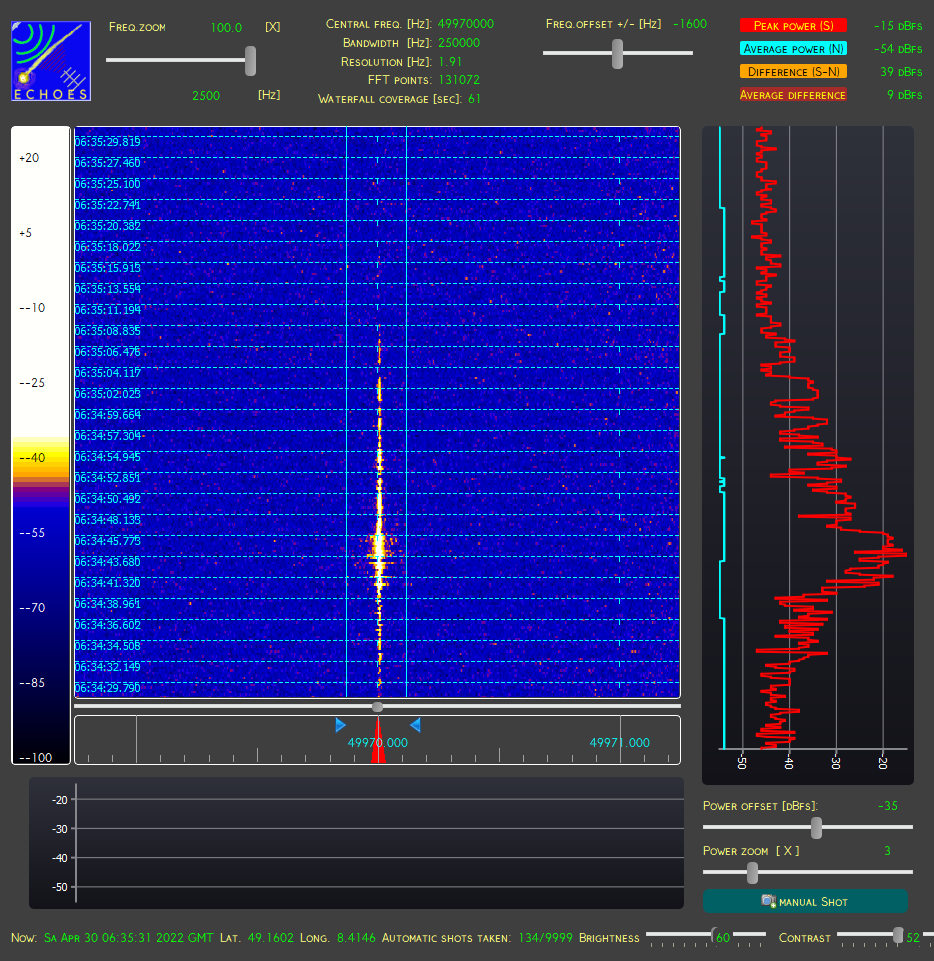Click the Power offset slider handle
934x961 pixels.
(816, 827)
